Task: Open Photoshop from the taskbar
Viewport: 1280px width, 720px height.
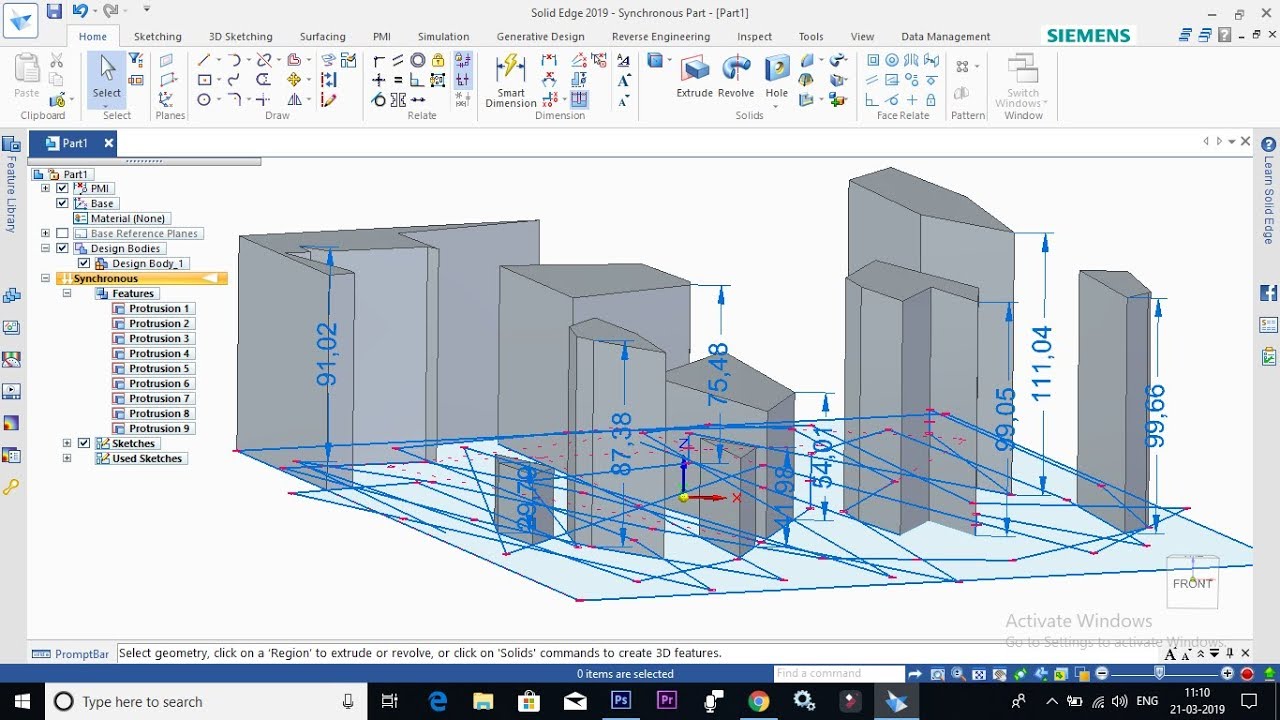Action: pyautogui.click(x=621, y=701)
